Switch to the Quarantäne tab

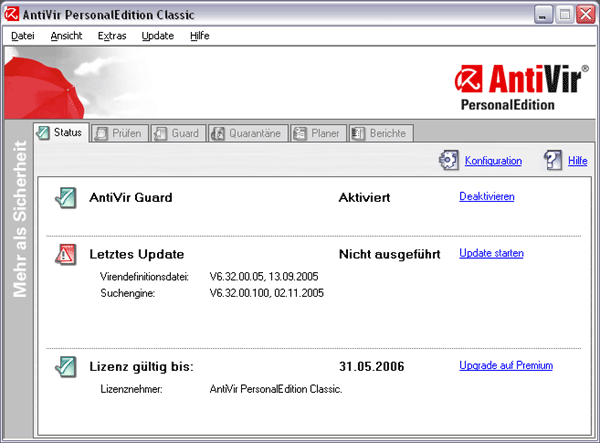[x=248, y=134]
